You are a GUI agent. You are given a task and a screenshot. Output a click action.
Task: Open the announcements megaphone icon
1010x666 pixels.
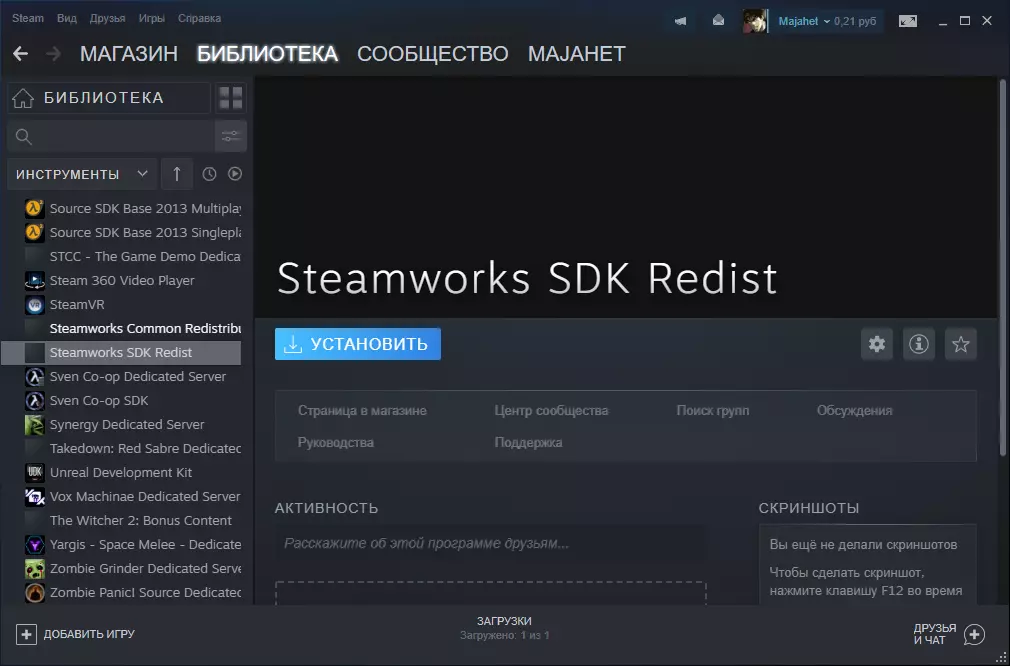(680, 21)
